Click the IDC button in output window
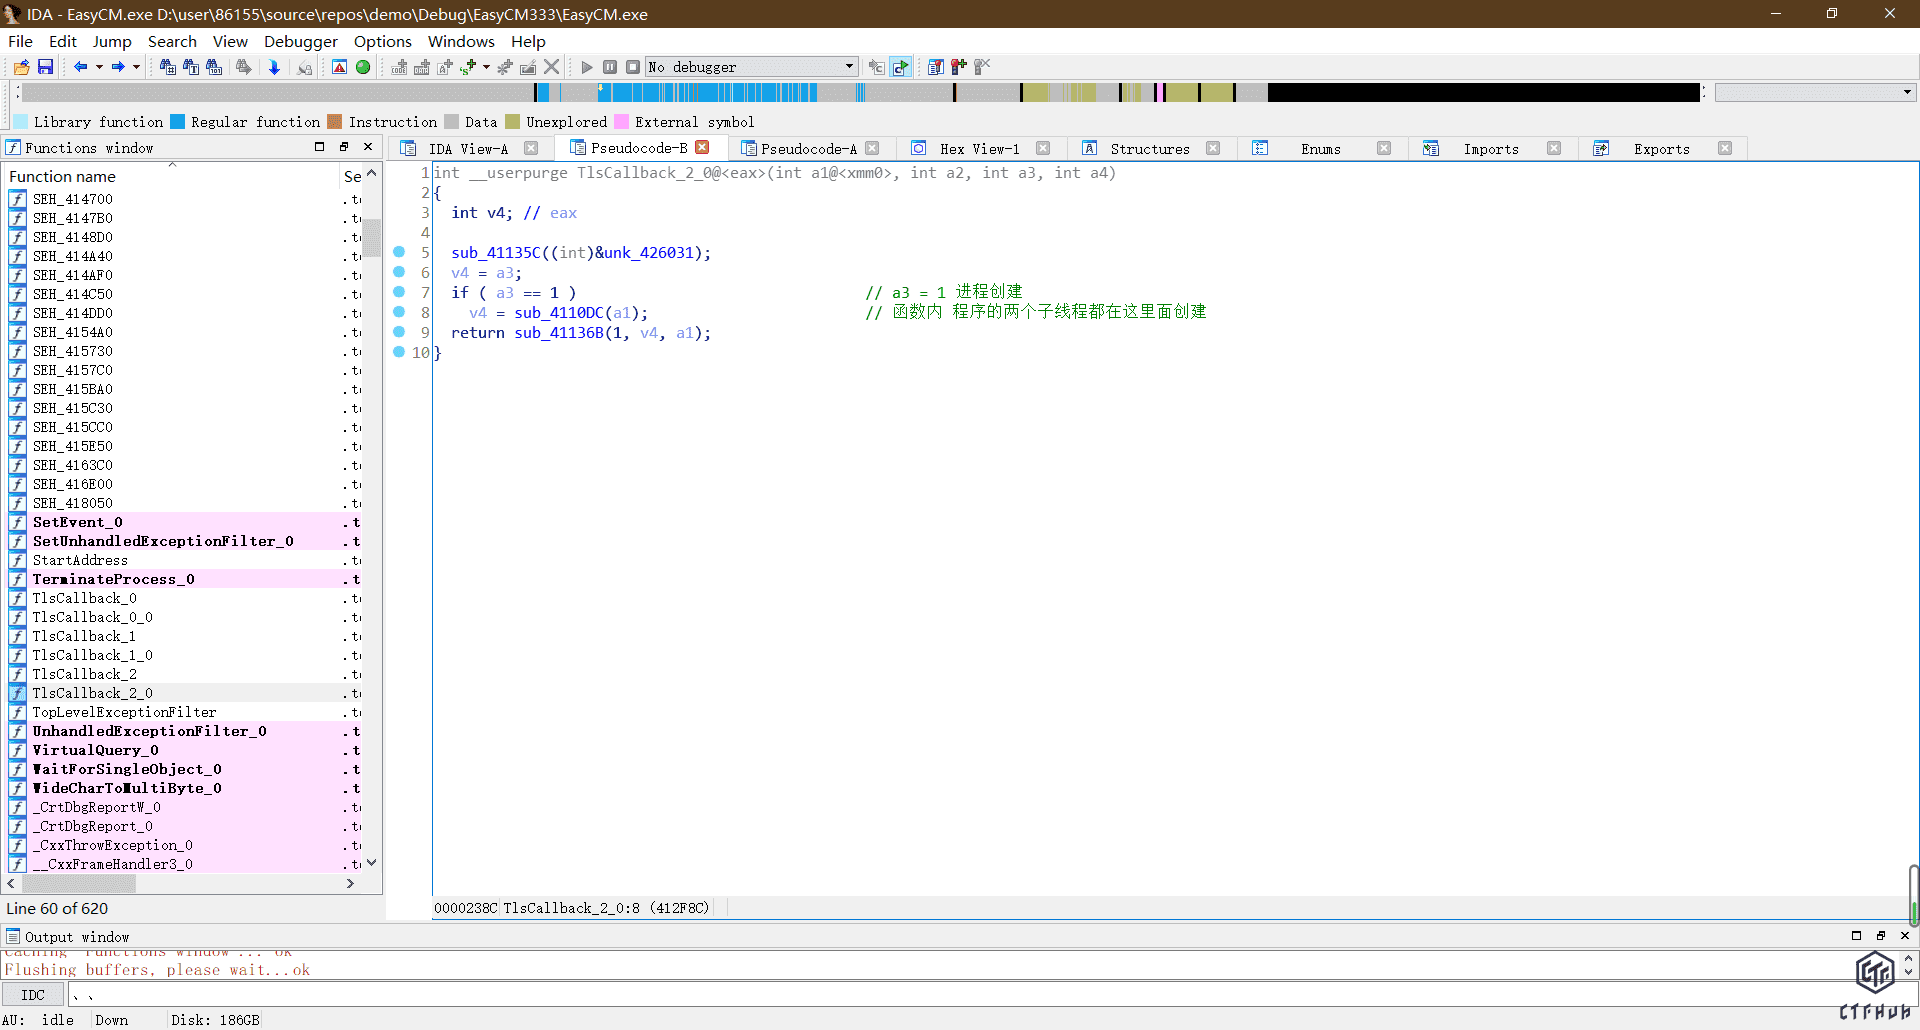1920x1030 pixels. (33, 995)
